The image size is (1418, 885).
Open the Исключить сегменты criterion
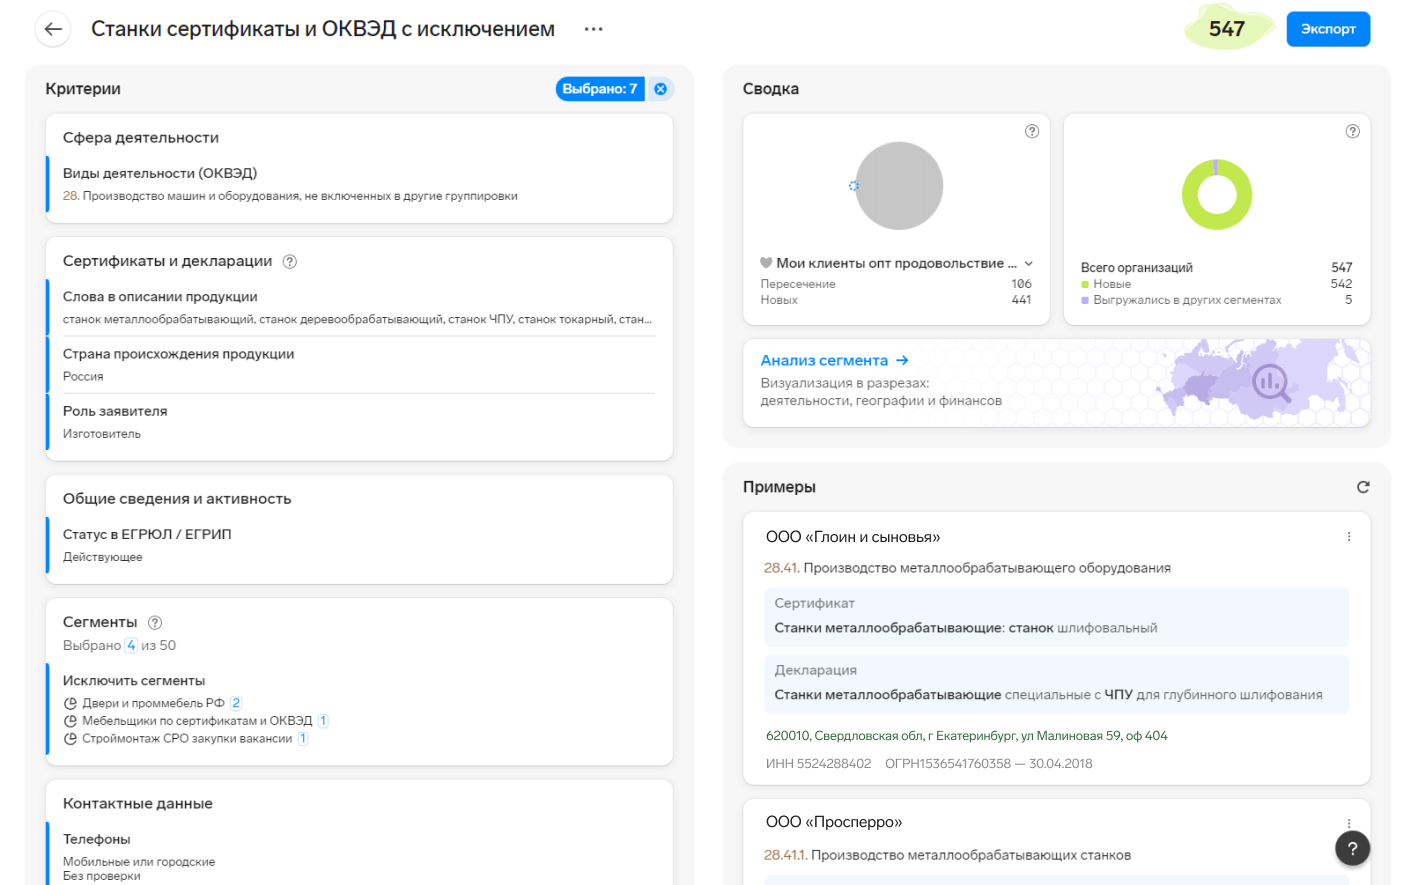point(359,709)
